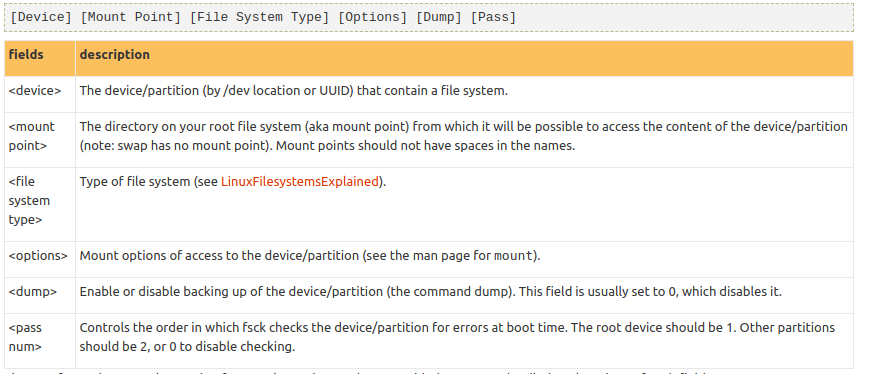Click [File System Type] in code block

coord(259,17)
